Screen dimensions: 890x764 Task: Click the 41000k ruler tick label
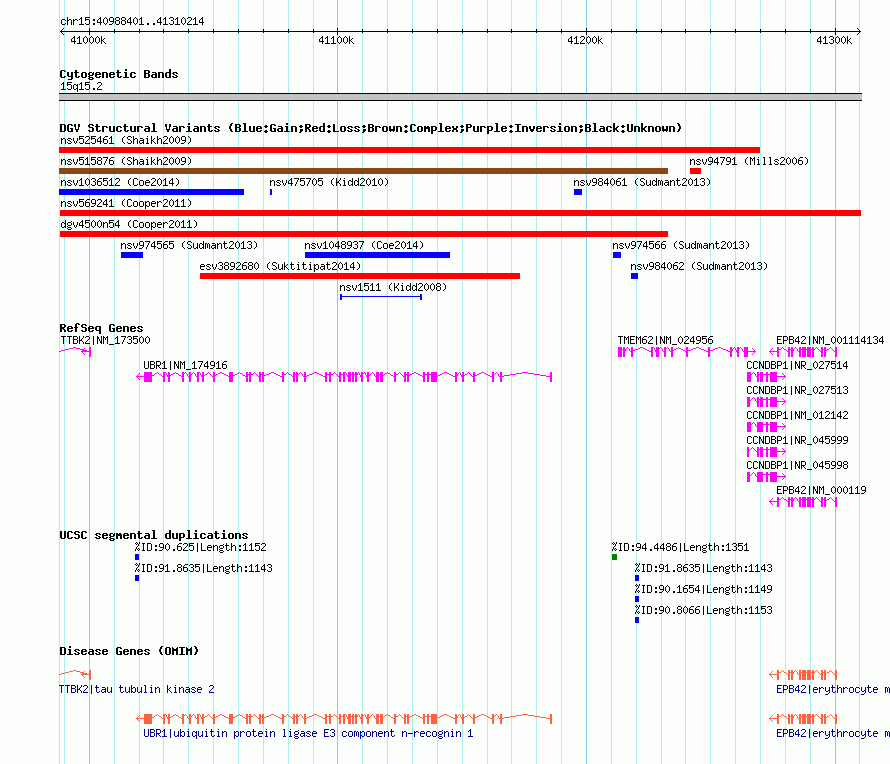(x=88, y=40)
